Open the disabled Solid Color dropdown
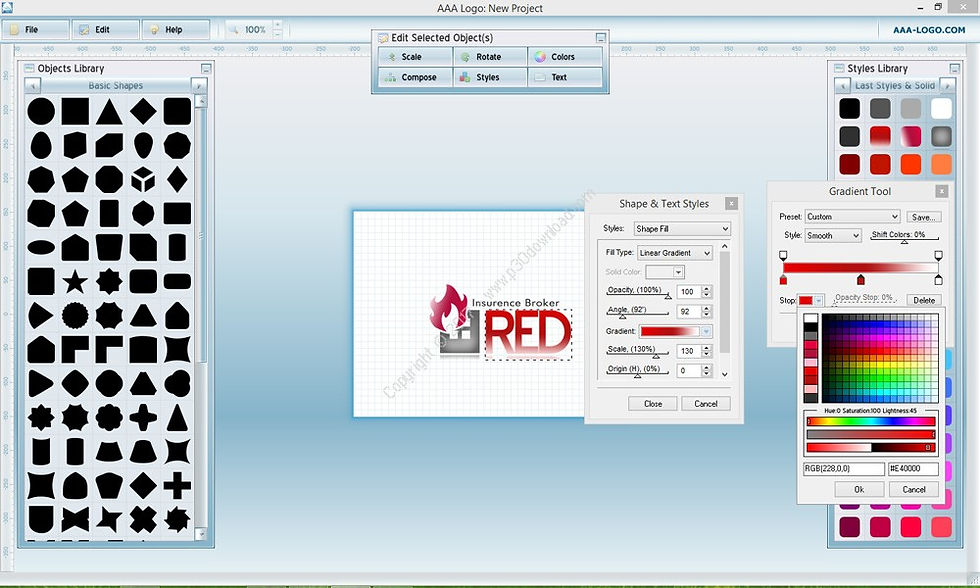The height and width of the screenshot is (588, 980). [x=665, y=272]
